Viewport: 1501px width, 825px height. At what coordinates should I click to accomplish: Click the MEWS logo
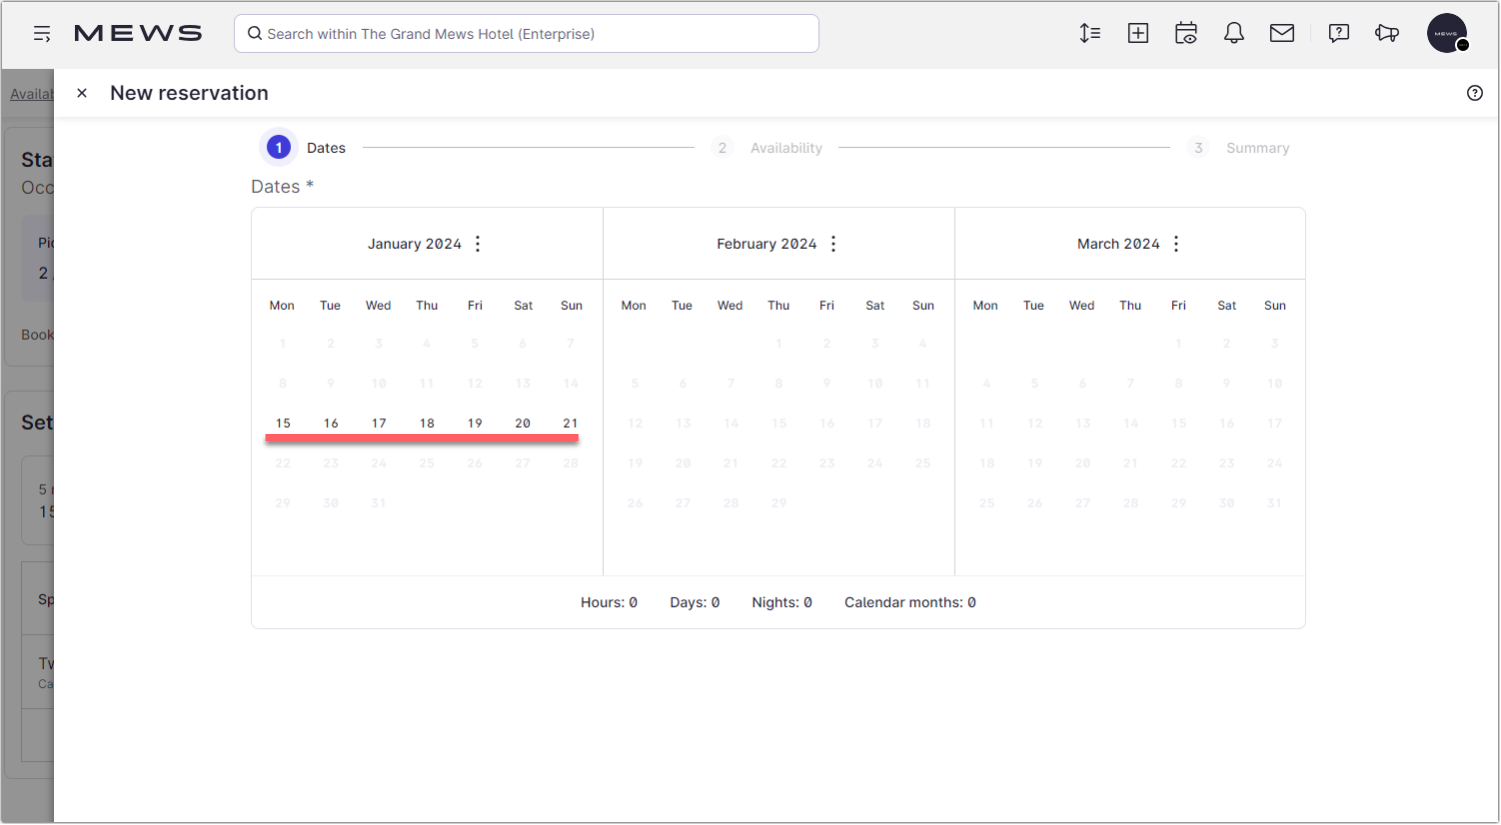coord(138,34)
